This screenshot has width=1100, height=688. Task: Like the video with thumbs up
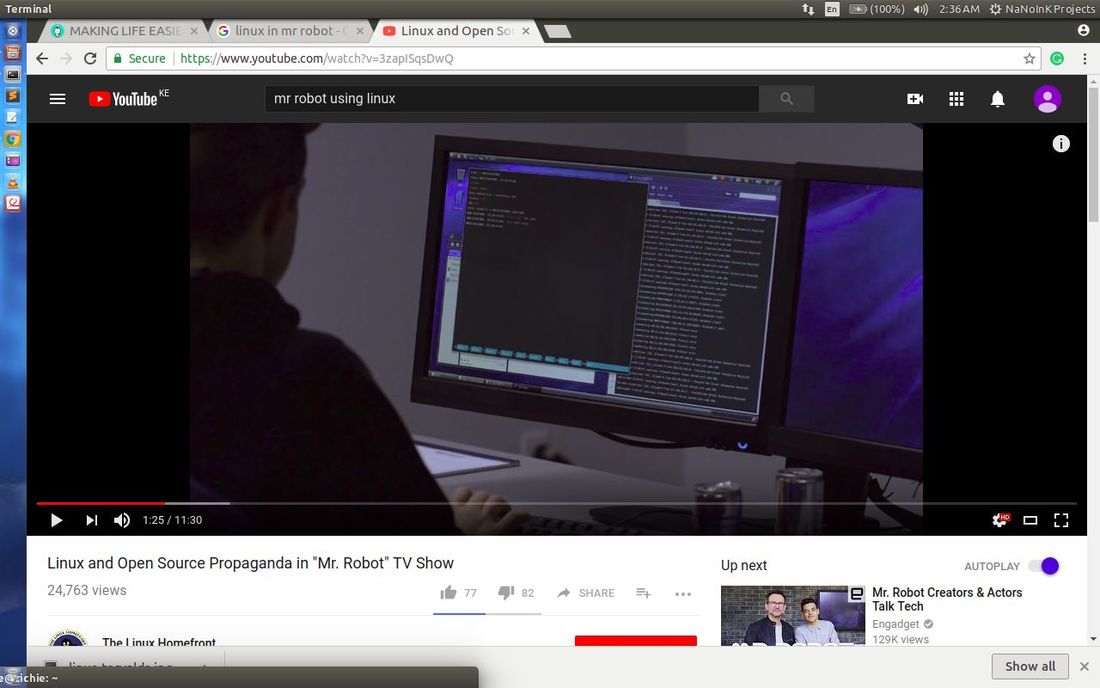coord(448,592)
